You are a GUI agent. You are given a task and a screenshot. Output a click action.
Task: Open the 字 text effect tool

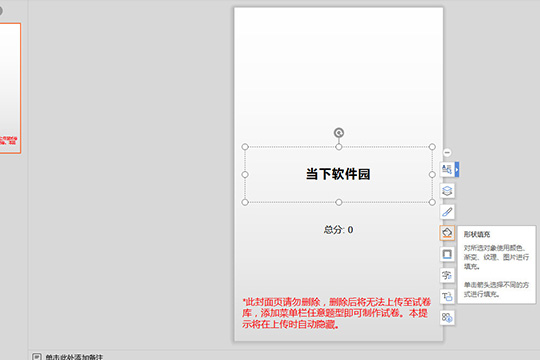[447, 275]
